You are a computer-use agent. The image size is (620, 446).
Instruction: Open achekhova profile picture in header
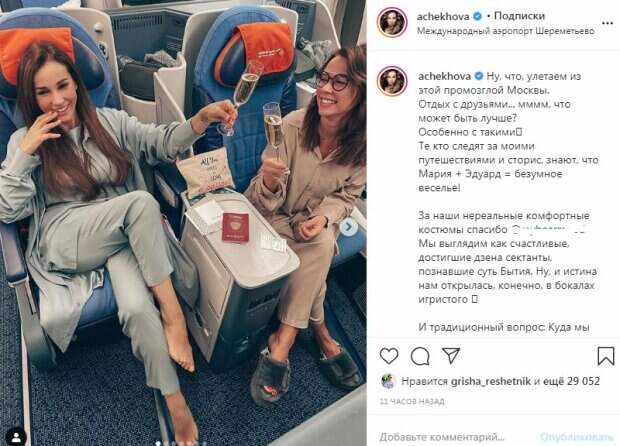click(x=392, y=23)
